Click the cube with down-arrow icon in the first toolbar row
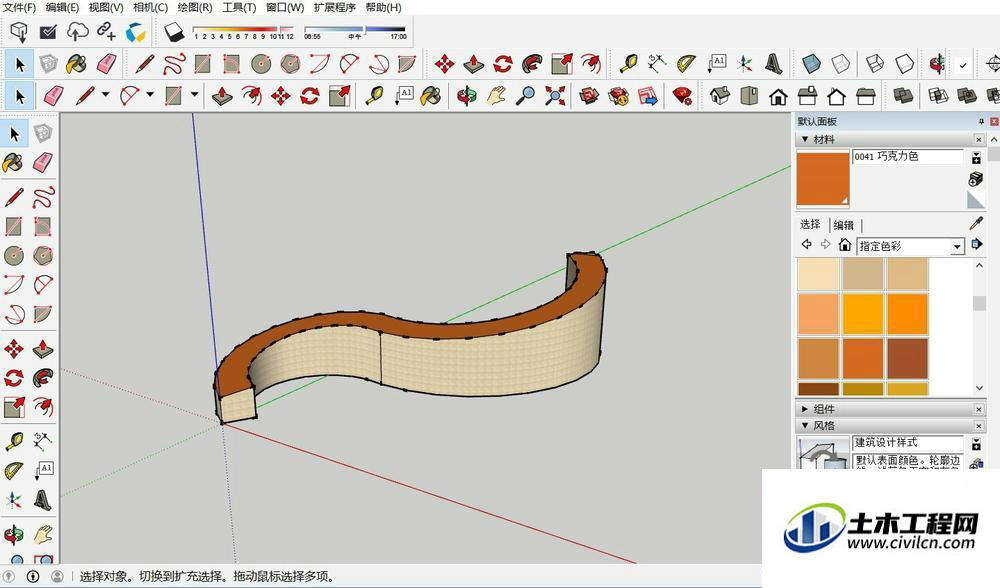The image size is (1000, 588). [19, 31]
